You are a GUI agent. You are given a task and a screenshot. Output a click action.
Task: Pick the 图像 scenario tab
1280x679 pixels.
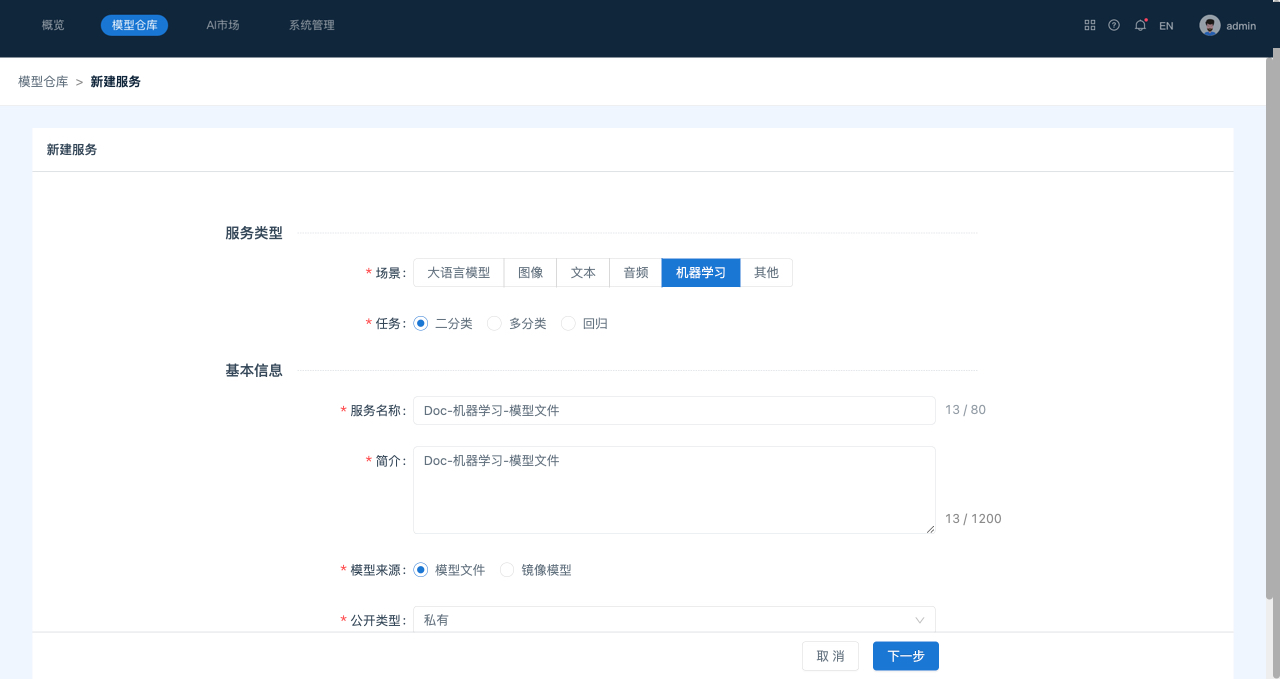point(530,272)
